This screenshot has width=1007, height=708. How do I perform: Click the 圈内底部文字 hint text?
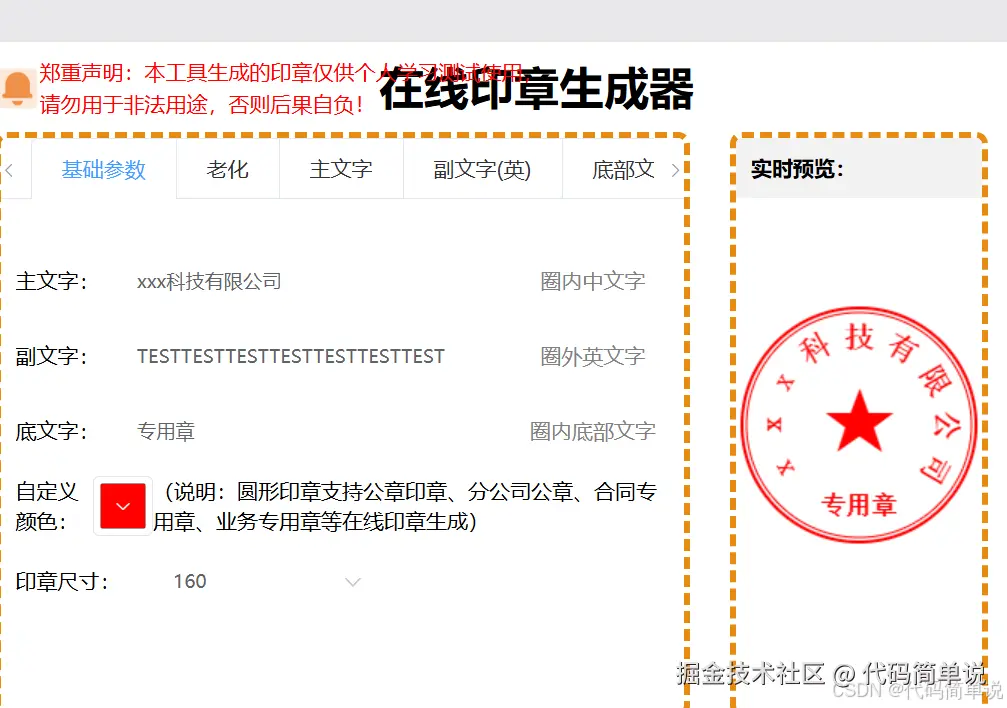click(593, 431)
